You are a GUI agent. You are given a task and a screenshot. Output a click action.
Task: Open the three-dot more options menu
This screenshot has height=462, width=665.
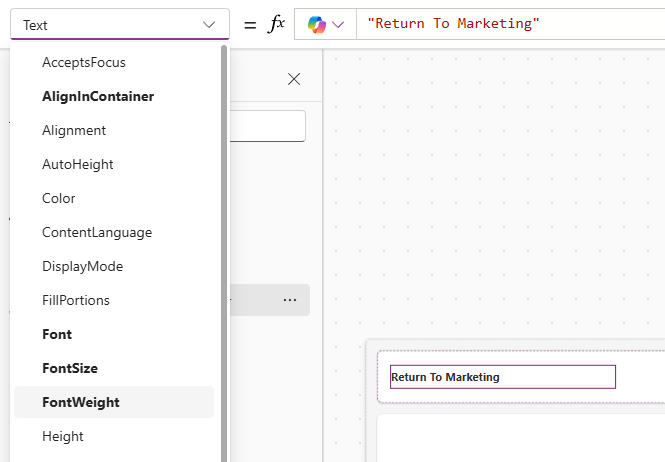coord(290,300)
